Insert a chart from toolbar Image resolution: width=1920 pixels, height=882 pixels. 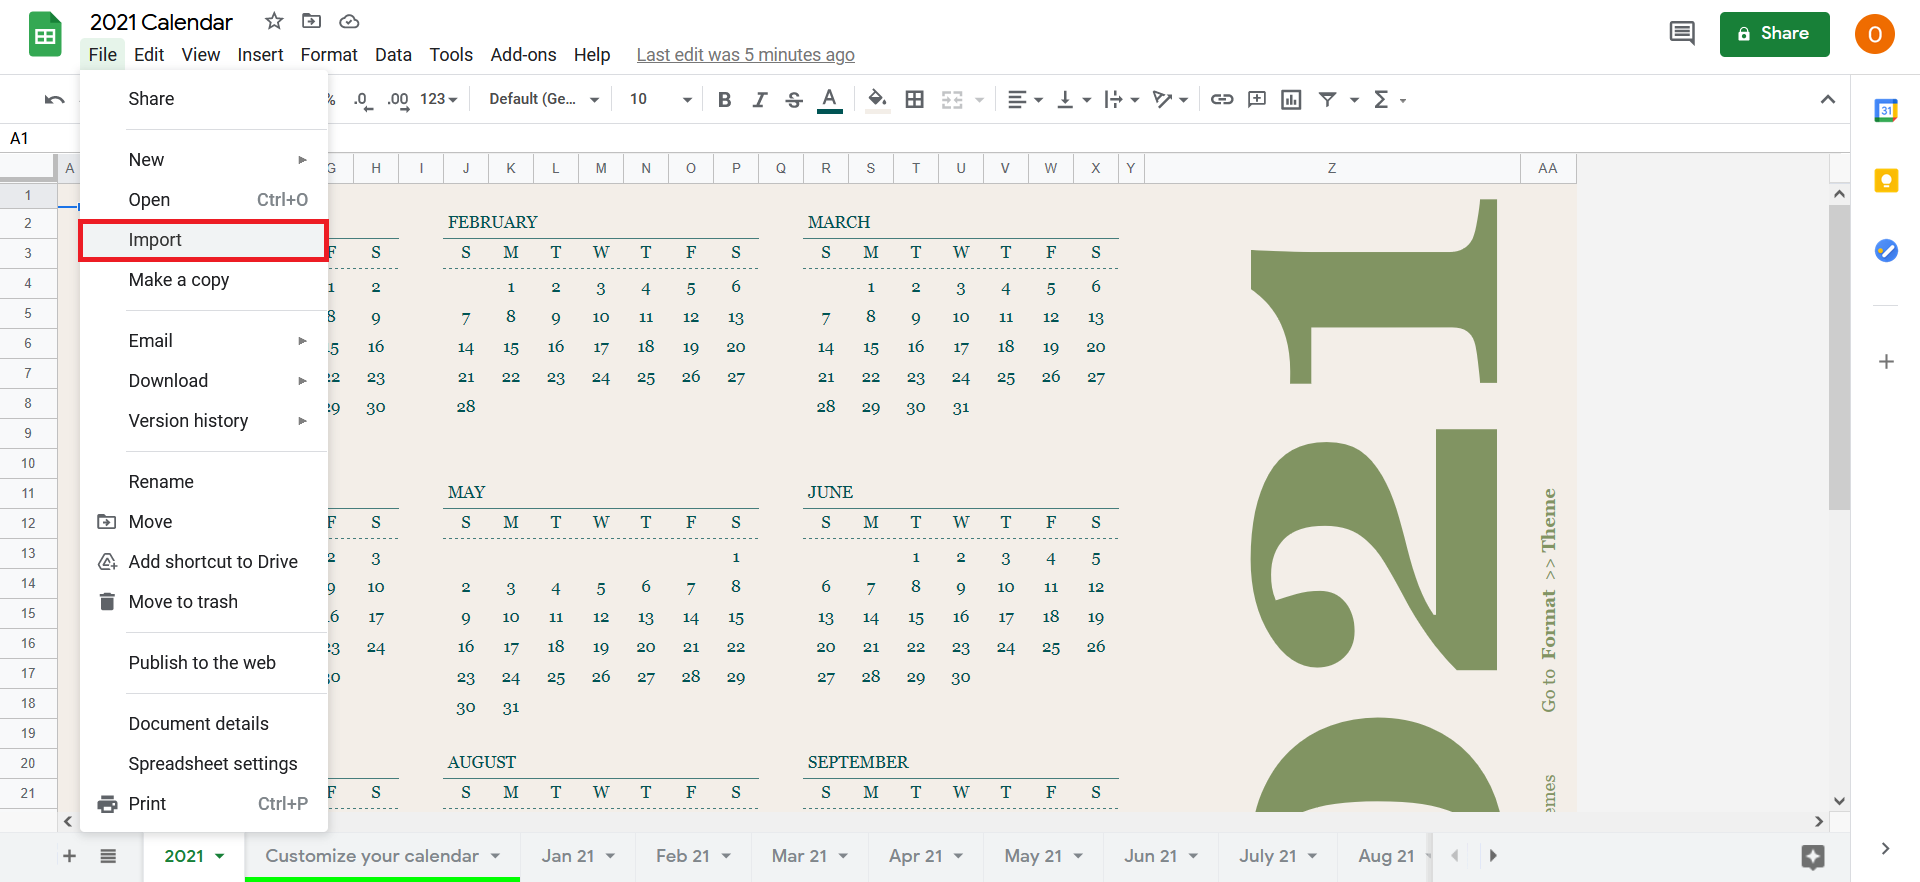point(1291,99)
